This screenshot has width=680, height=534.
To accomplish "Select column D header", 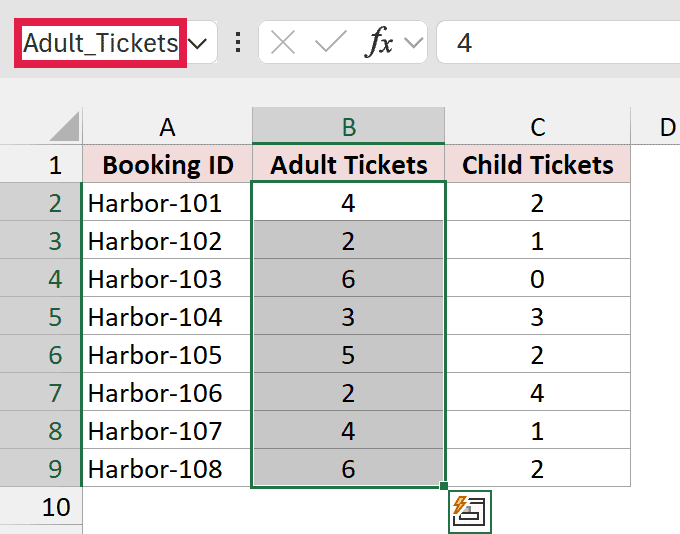I will pos(656,126).
